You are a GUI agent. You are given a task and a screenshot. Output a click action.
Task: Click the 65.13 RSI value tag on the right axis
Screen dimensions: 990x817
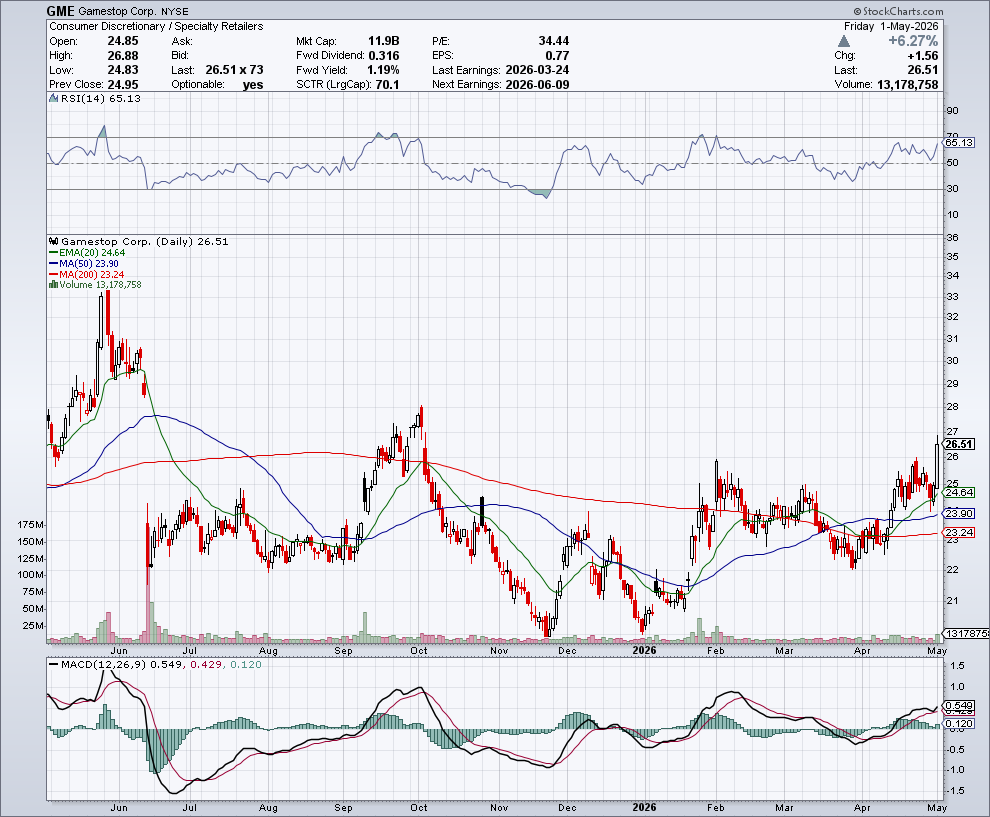pyautogui.click(x=960, y=143)
